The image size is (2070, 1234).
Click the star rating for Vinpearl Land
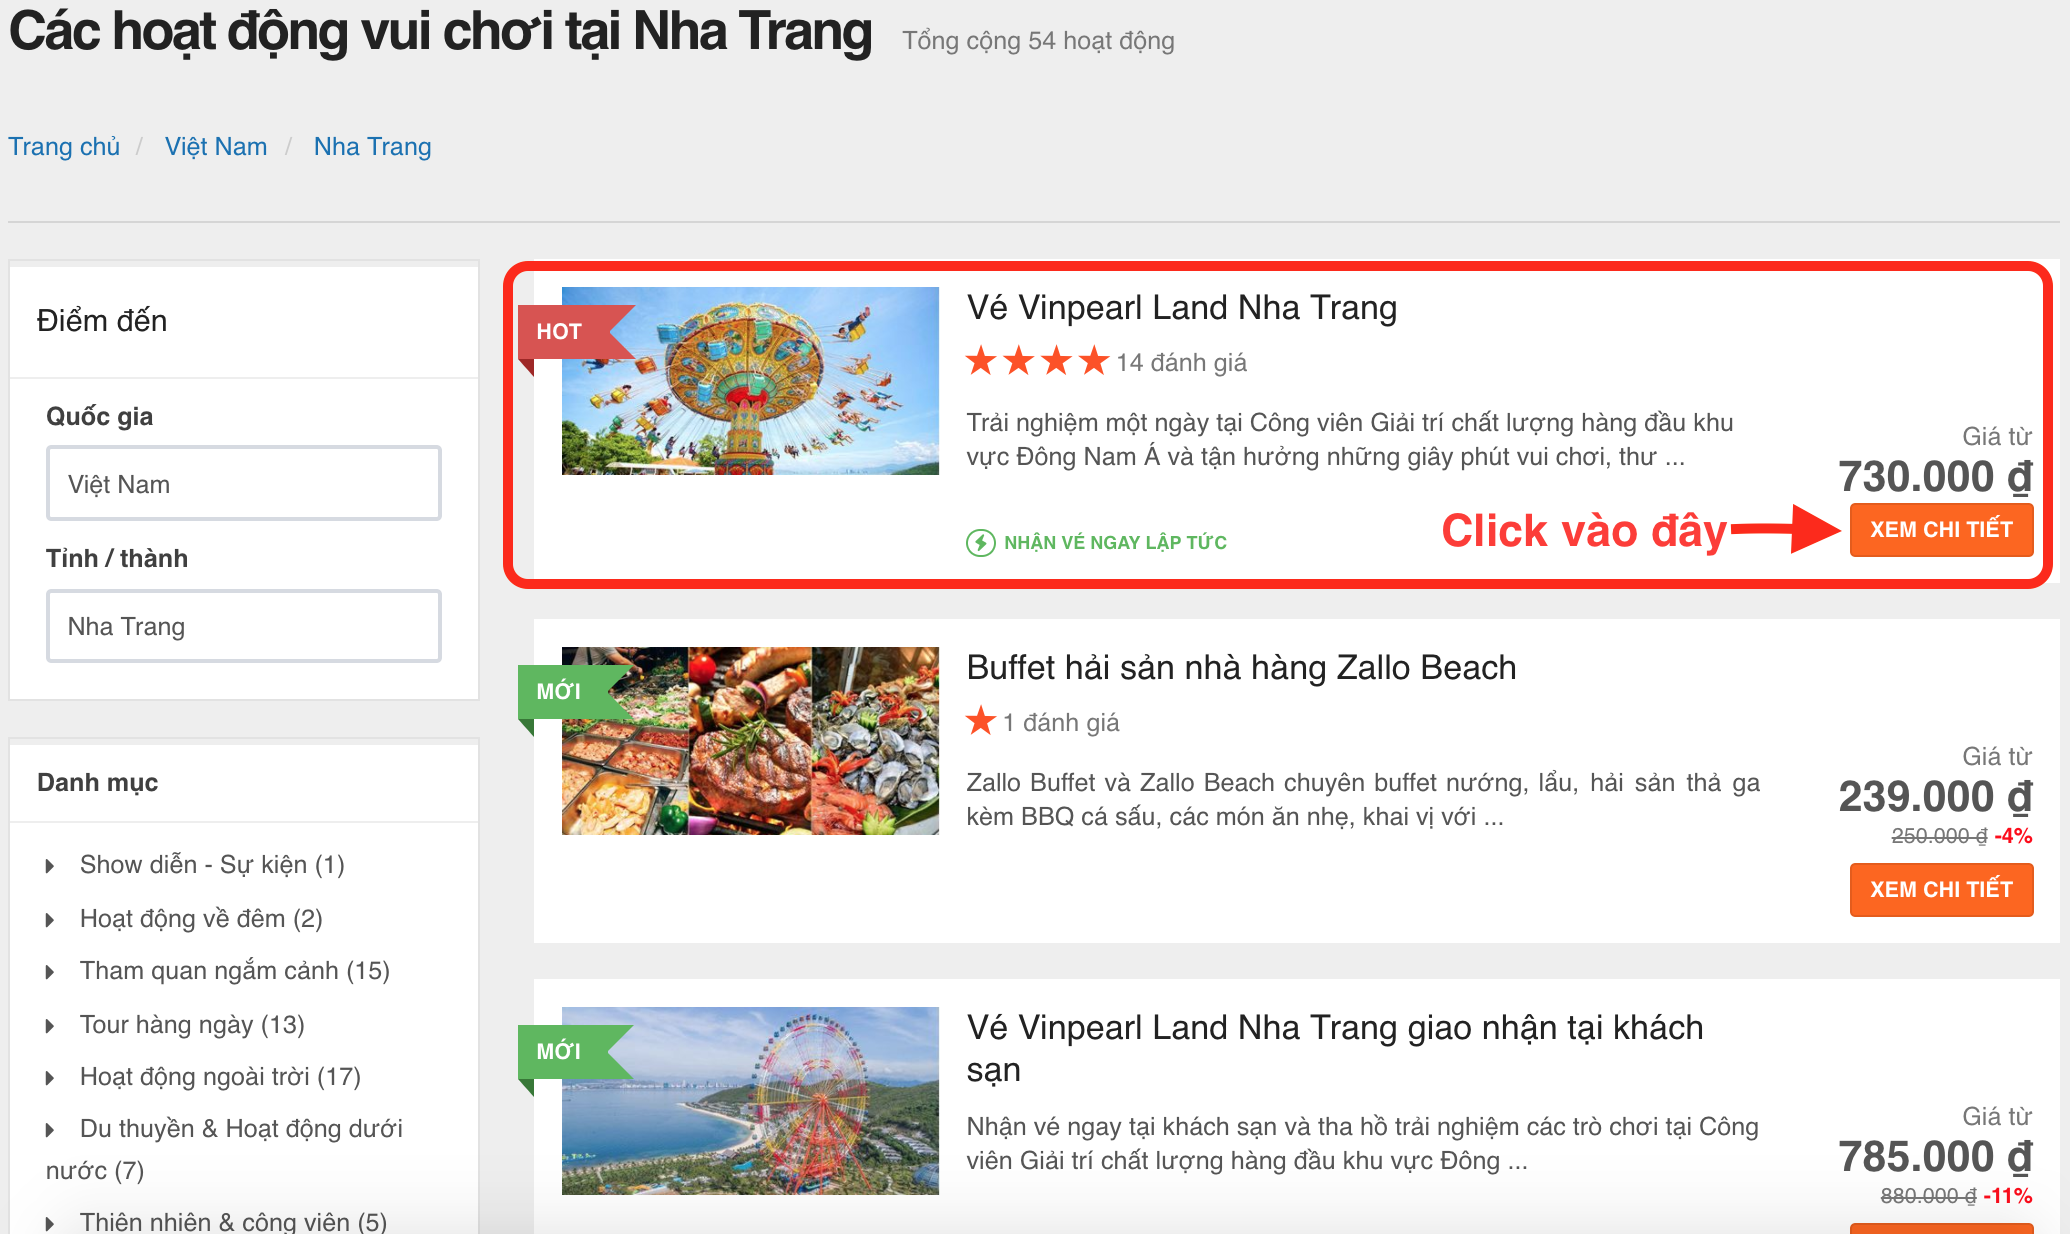click(x=1037, y=361)
